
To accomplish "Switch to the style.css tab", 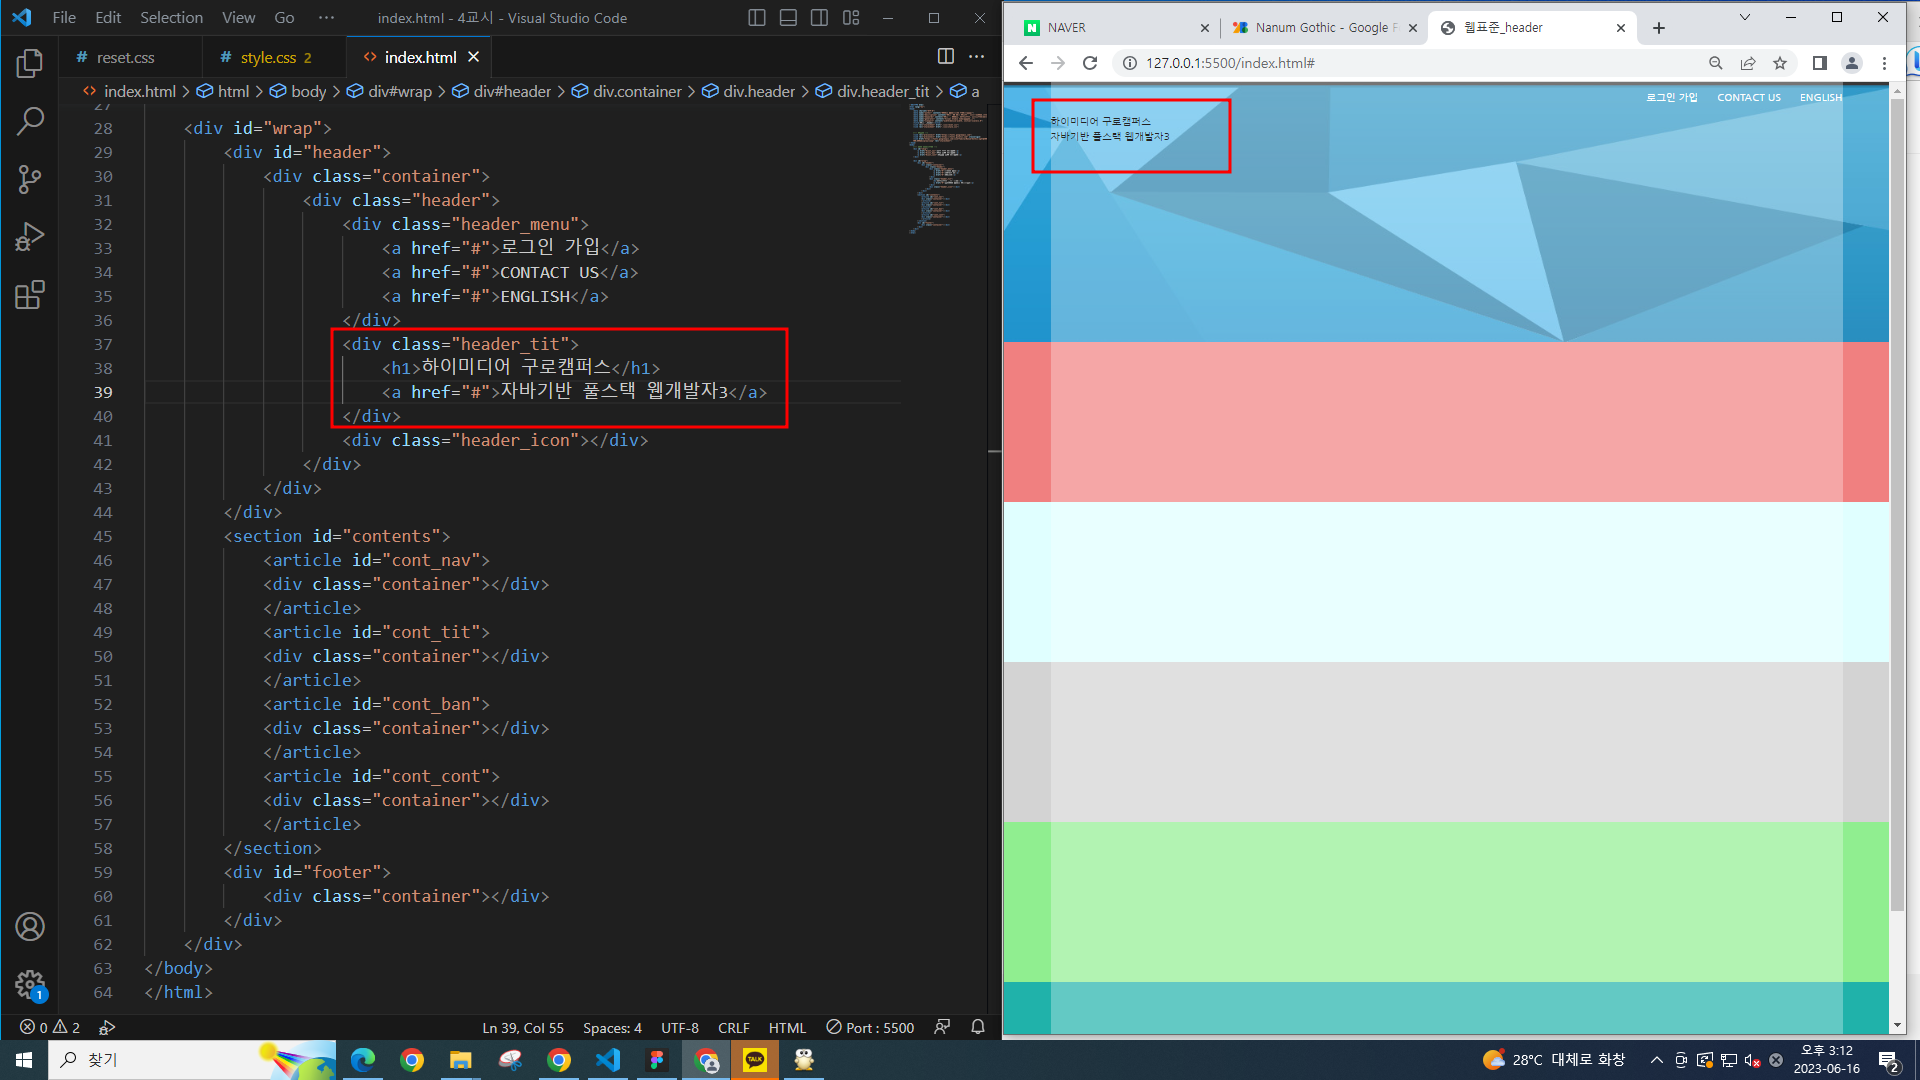I will click(x=268, y=58).
